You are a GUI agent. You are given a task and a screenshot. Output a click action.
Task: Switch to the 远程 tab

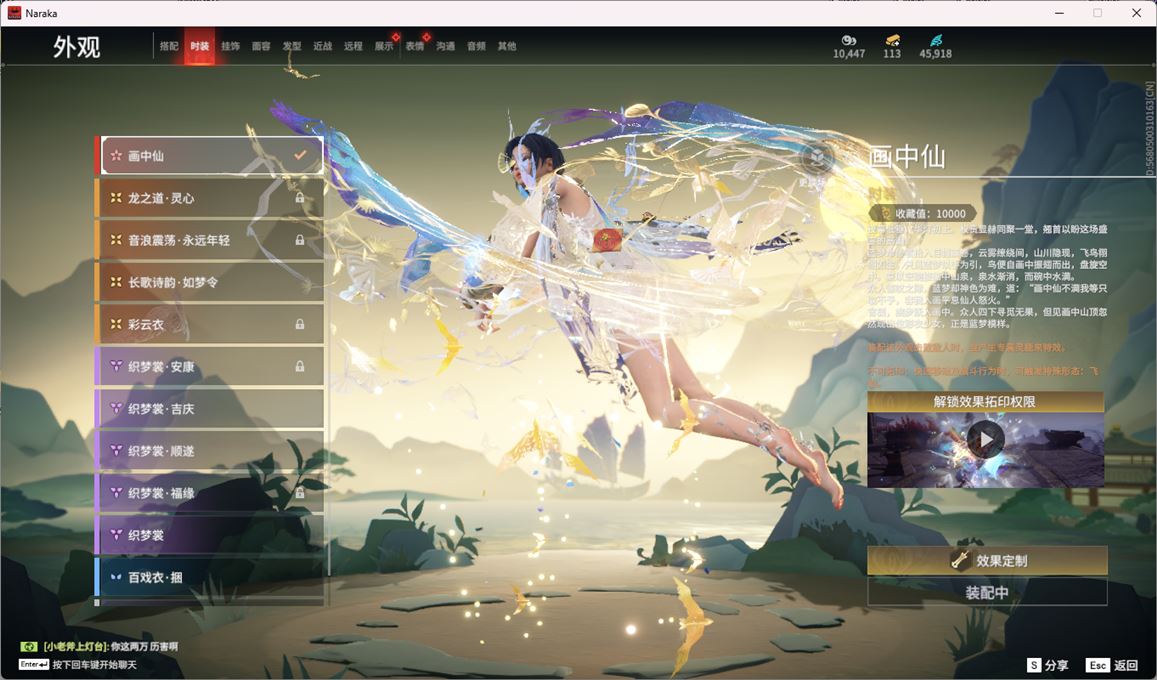tap(353, 46)
